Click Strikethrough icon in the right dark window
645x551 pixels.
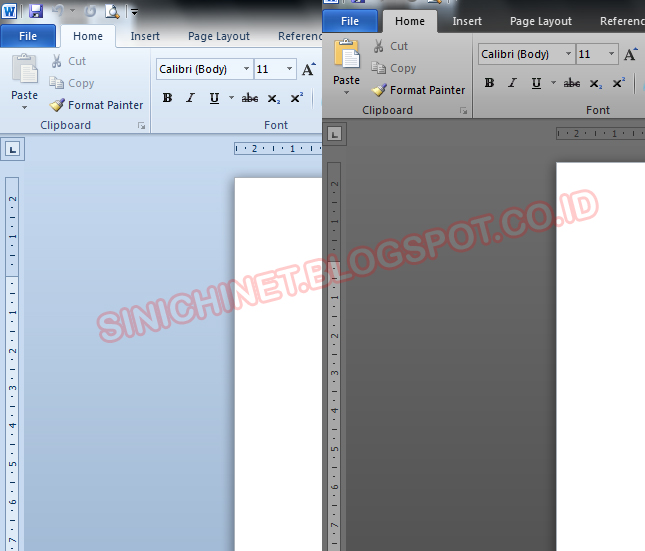click(x=572, y=83)
